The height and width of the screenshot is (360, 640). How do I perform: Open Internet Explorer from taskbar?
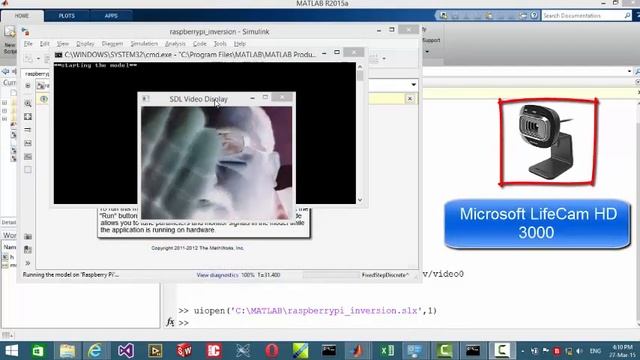click(x=96, y=351)
